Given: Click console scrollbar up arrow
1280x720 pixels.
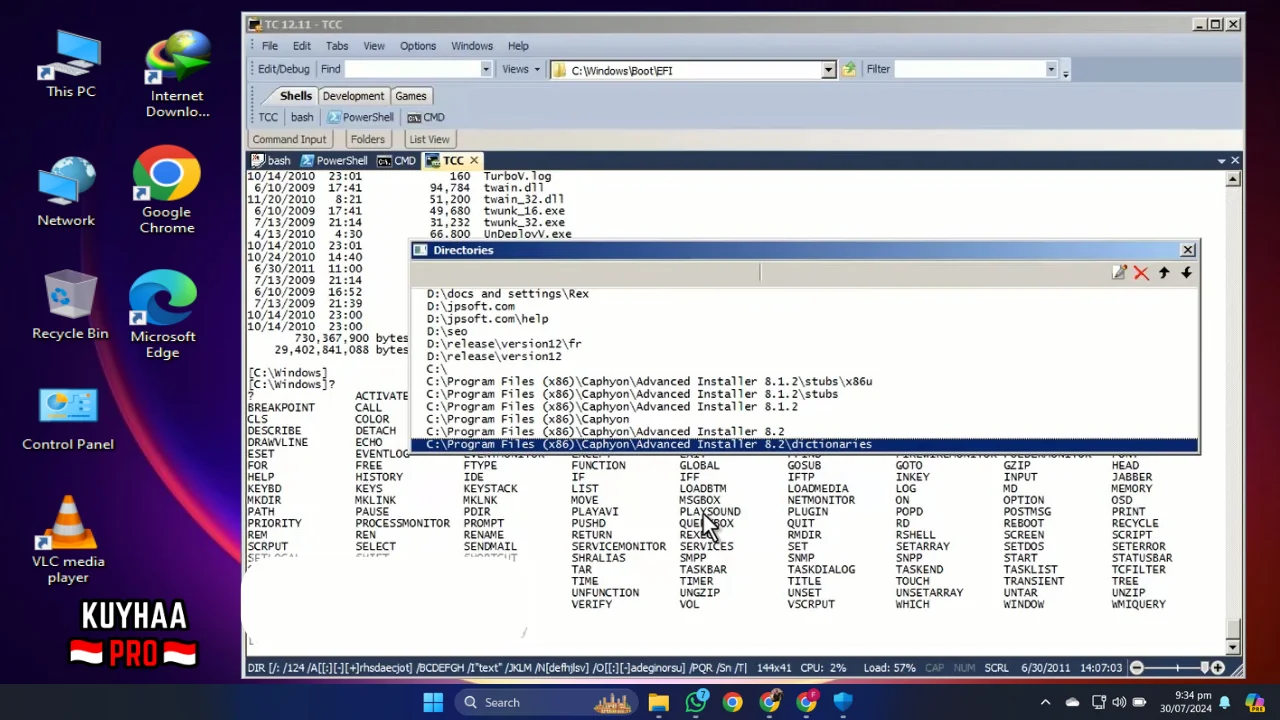Looking at the screenshot, I should coord(1233,179).
